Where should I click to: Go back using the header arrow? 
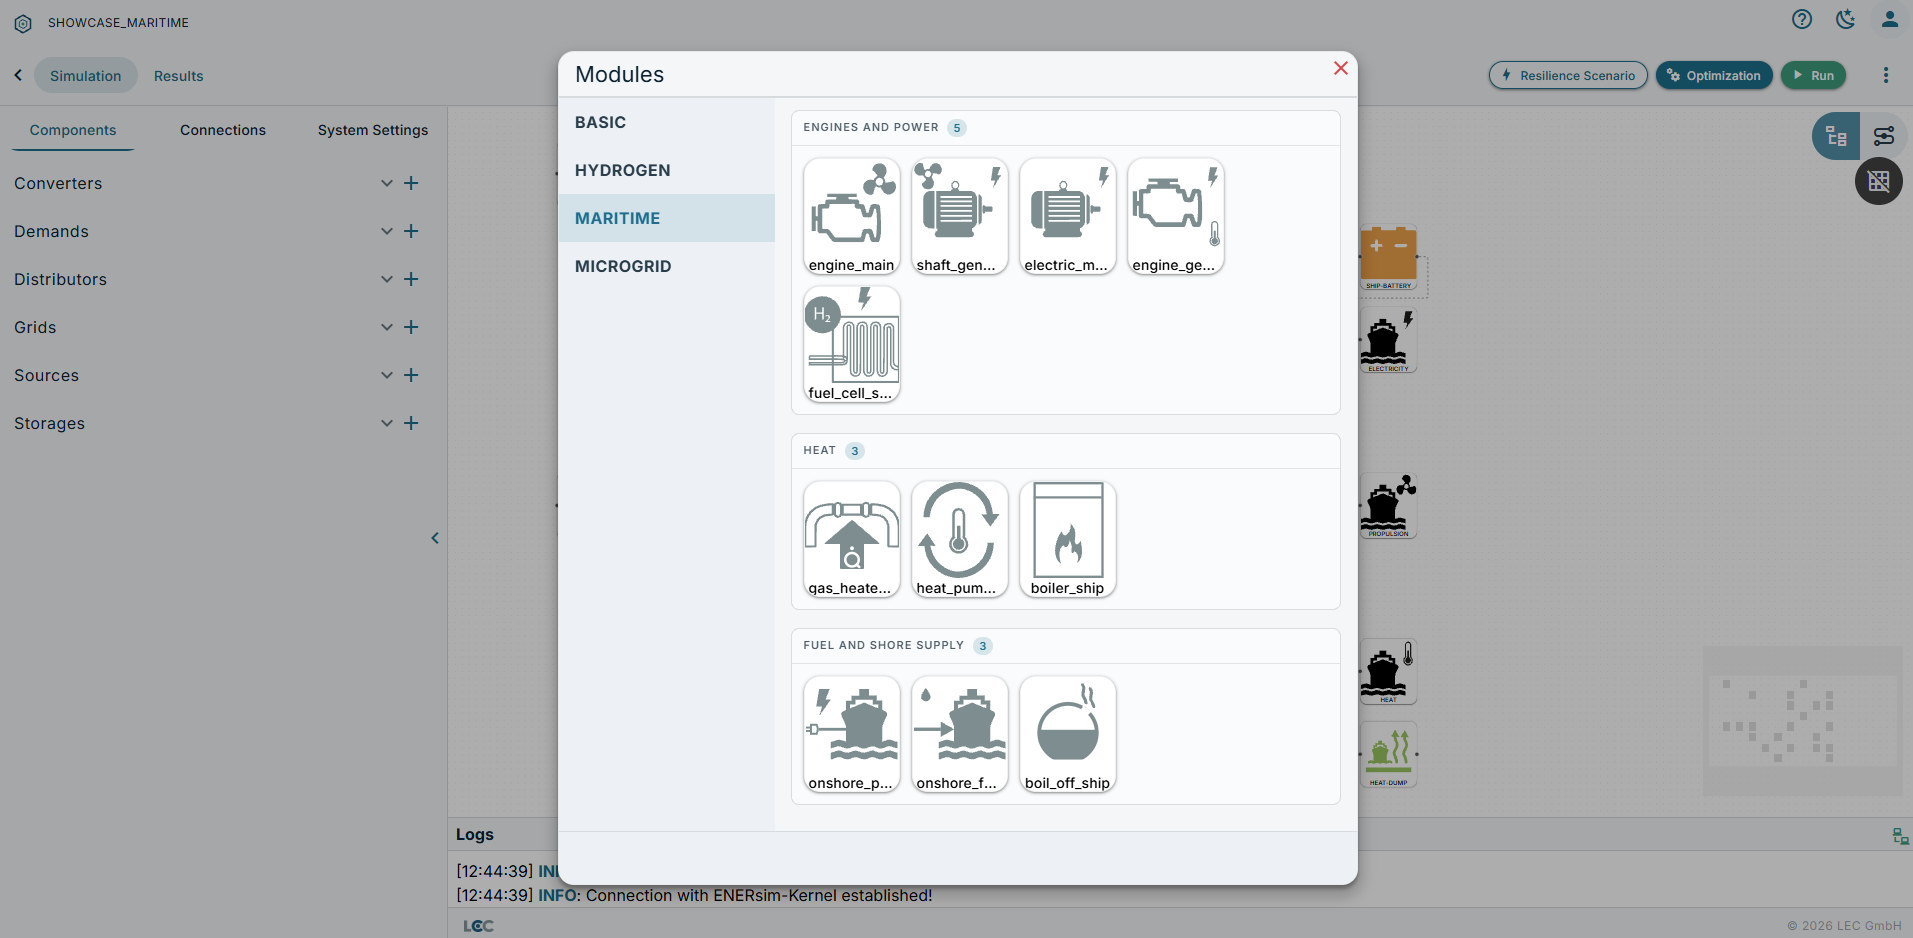[x=18, y=75]
